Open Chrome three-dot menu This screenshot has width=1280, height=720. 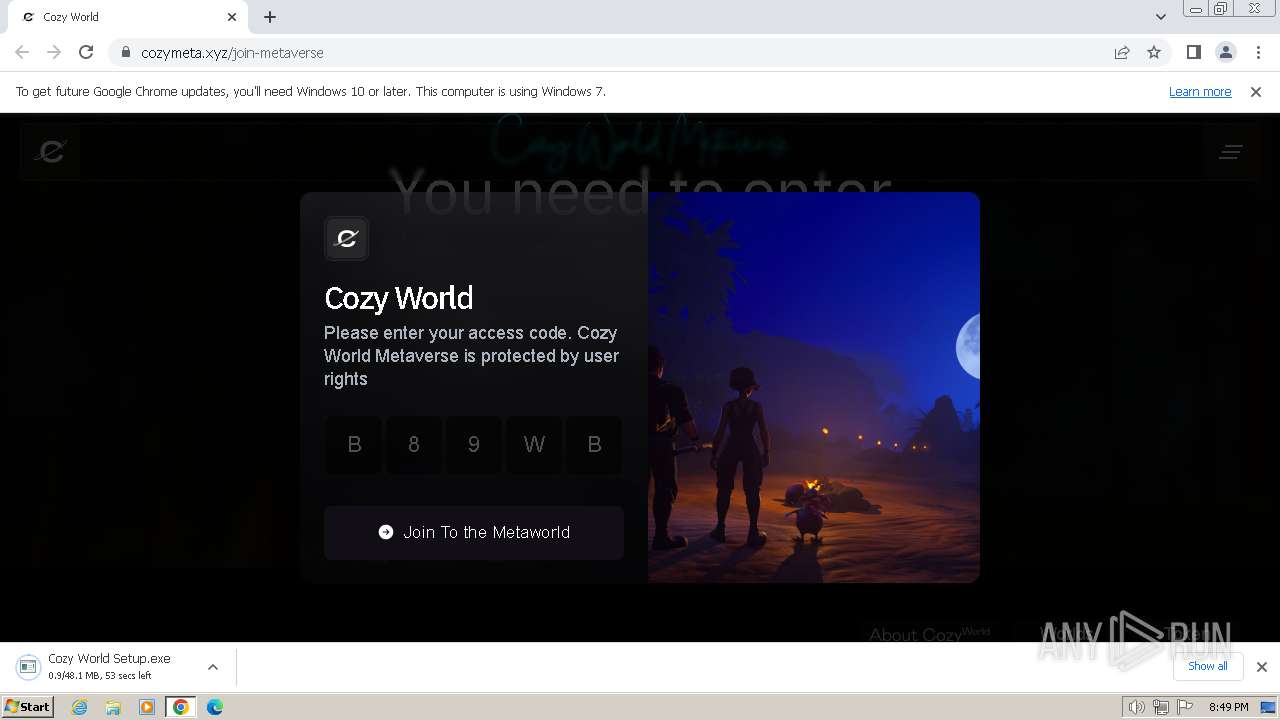1258,52
